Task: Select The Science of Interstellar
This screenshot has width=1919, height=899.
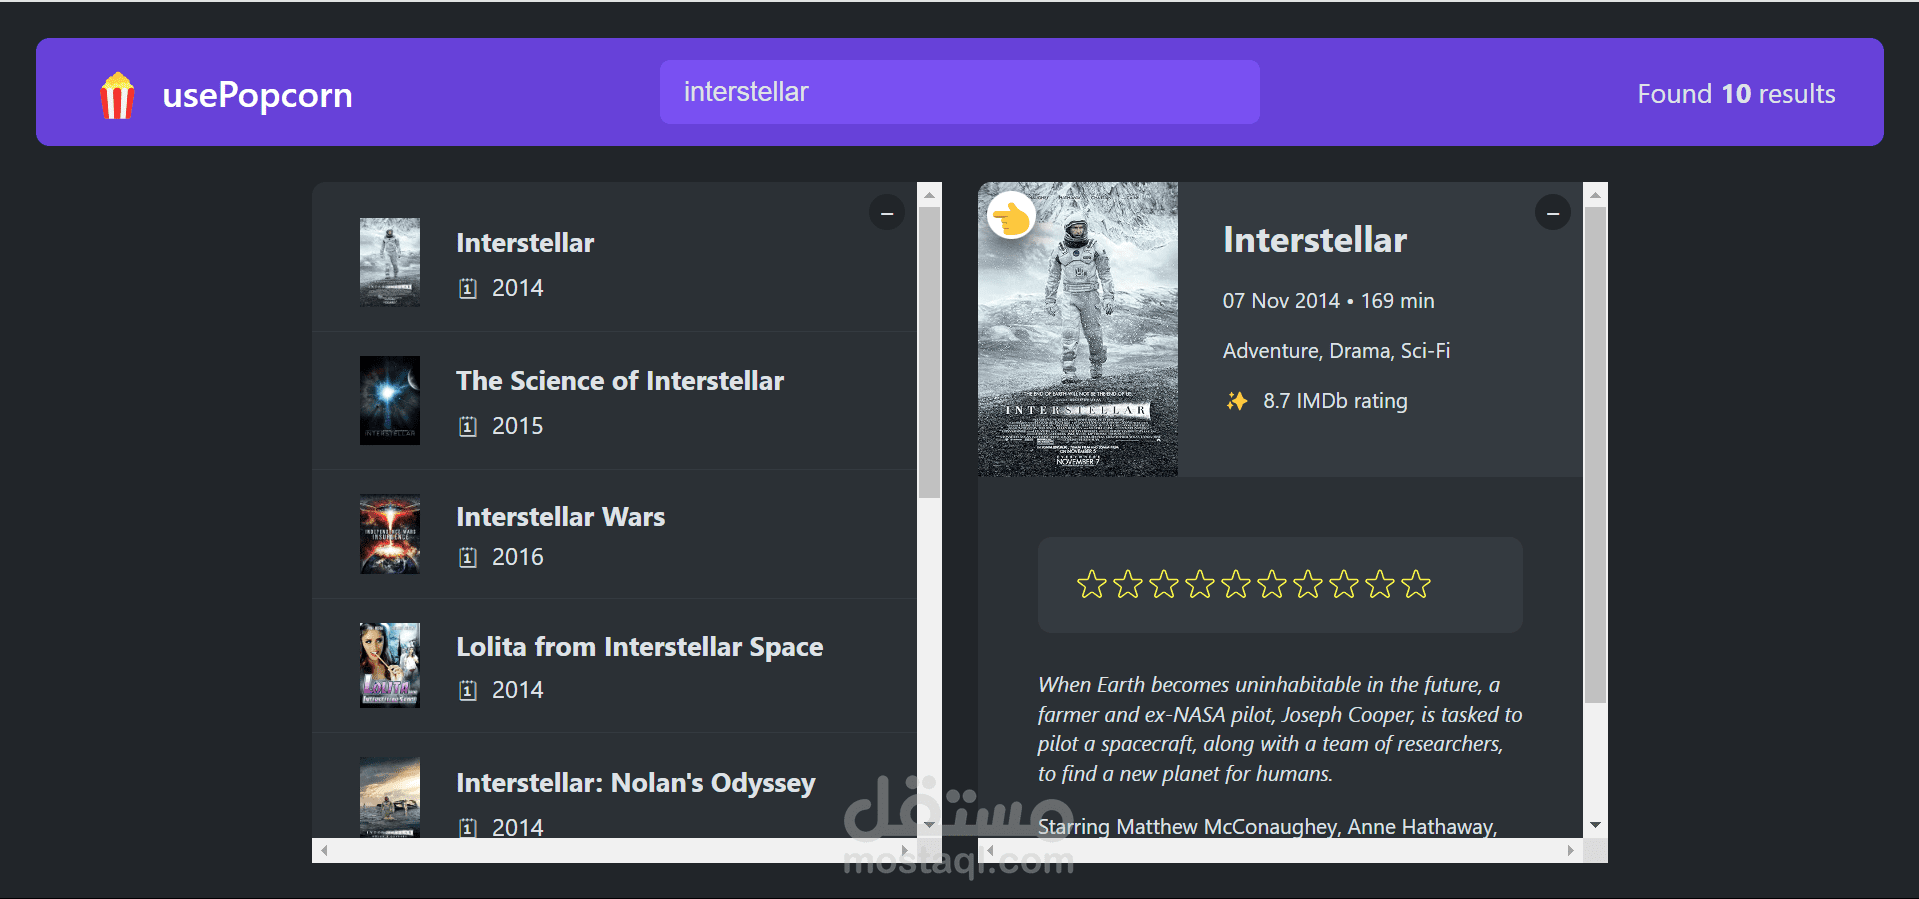Action: click(614, 401)
